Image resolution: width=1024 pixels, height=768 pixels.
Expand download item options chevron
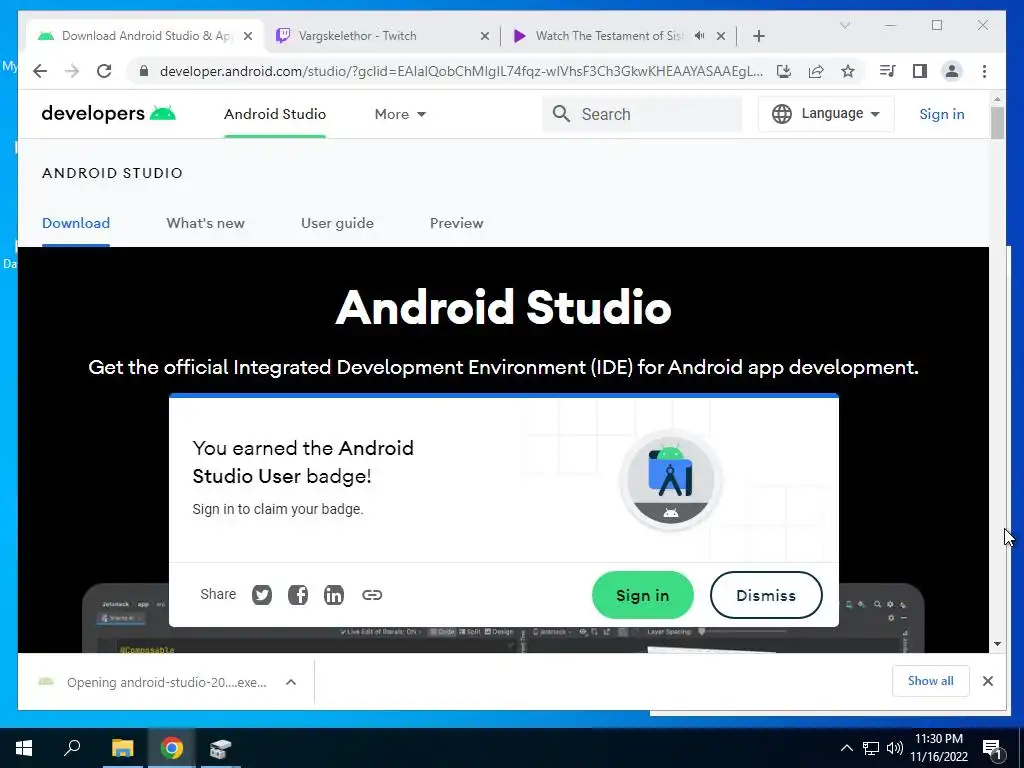(291, 682)
